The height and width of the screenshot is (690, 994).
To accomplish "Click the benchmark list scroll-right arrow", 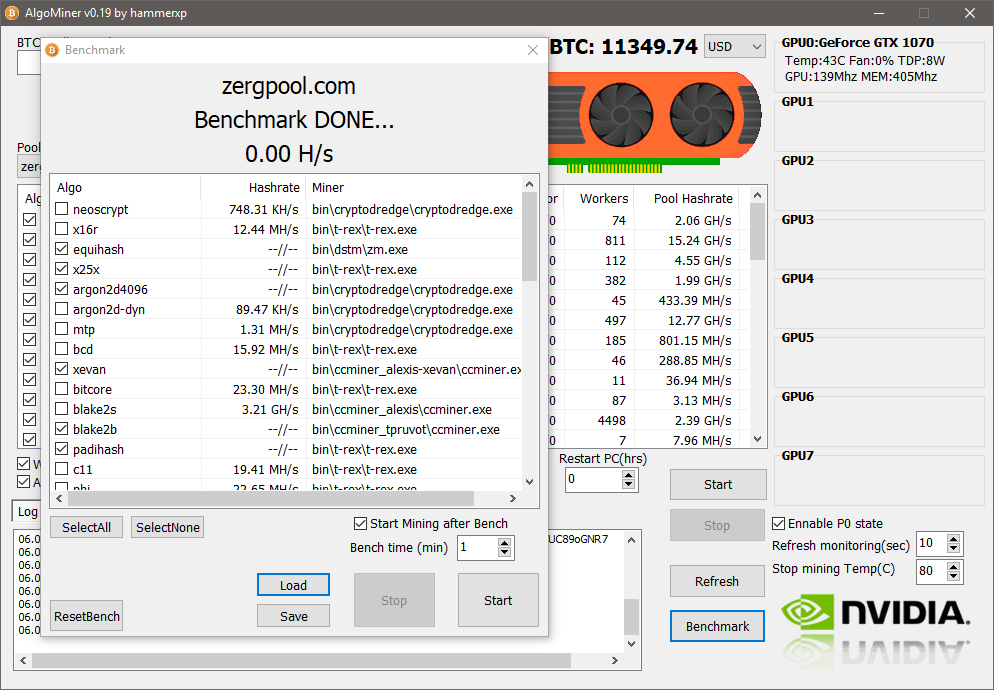I will (x=513, y=498).
